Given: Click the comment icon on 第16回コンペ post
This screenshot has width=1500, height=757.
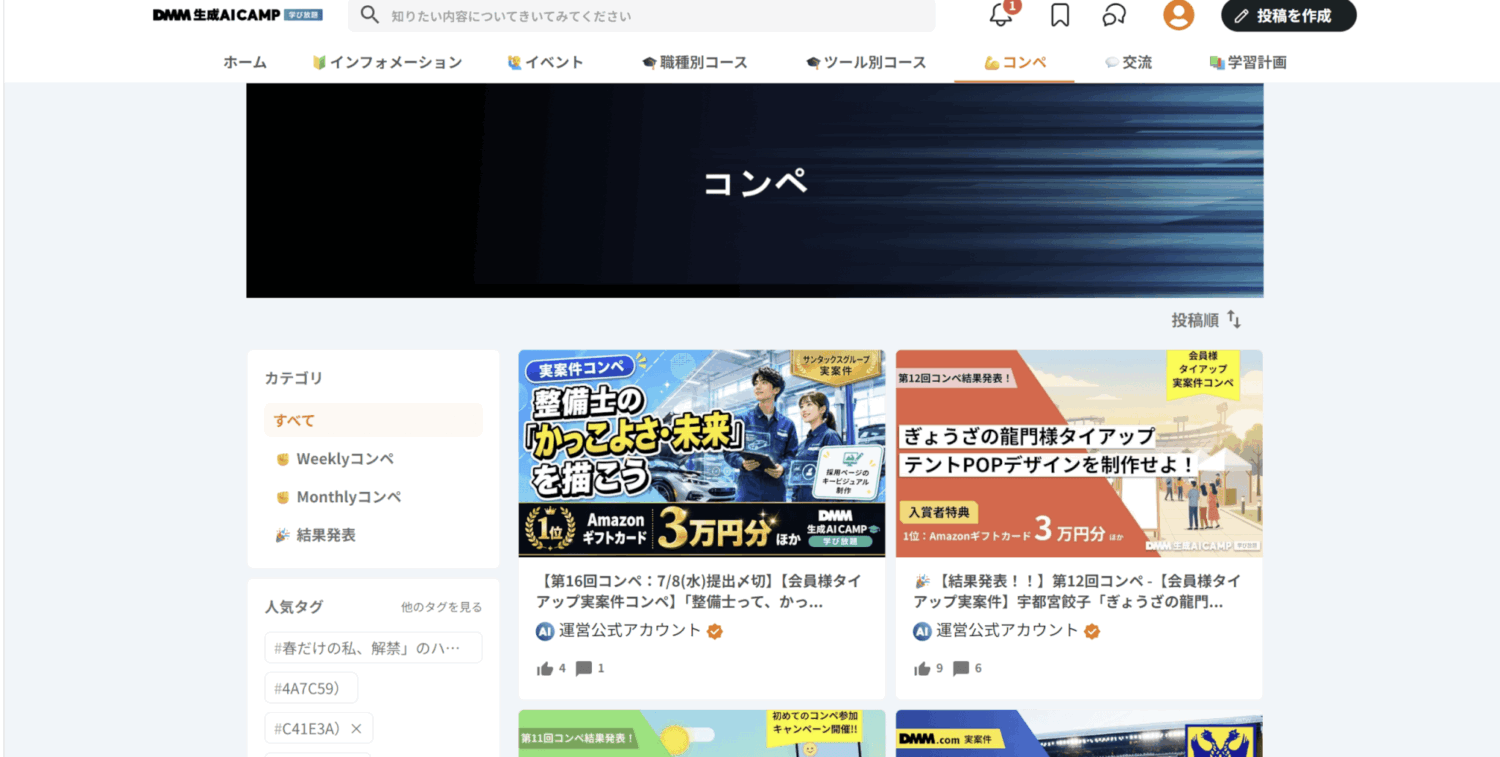Looking at the screenshot, I should click(x=584, y=669).
